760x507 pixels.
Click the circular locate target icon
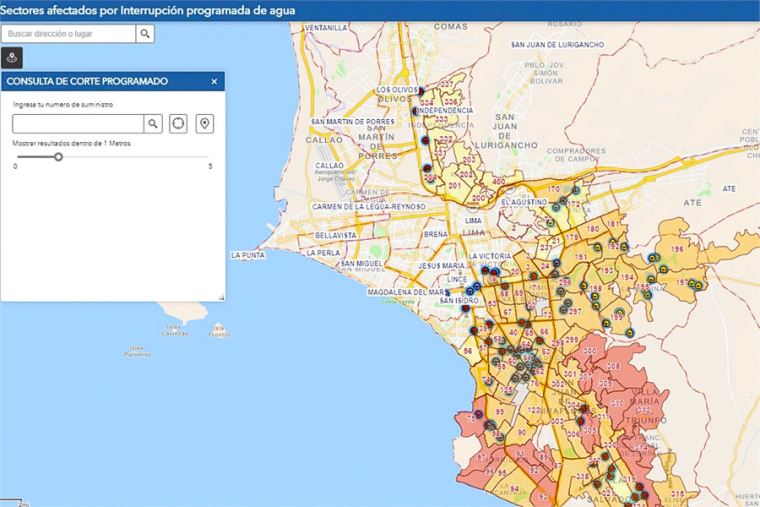point(179,124)
